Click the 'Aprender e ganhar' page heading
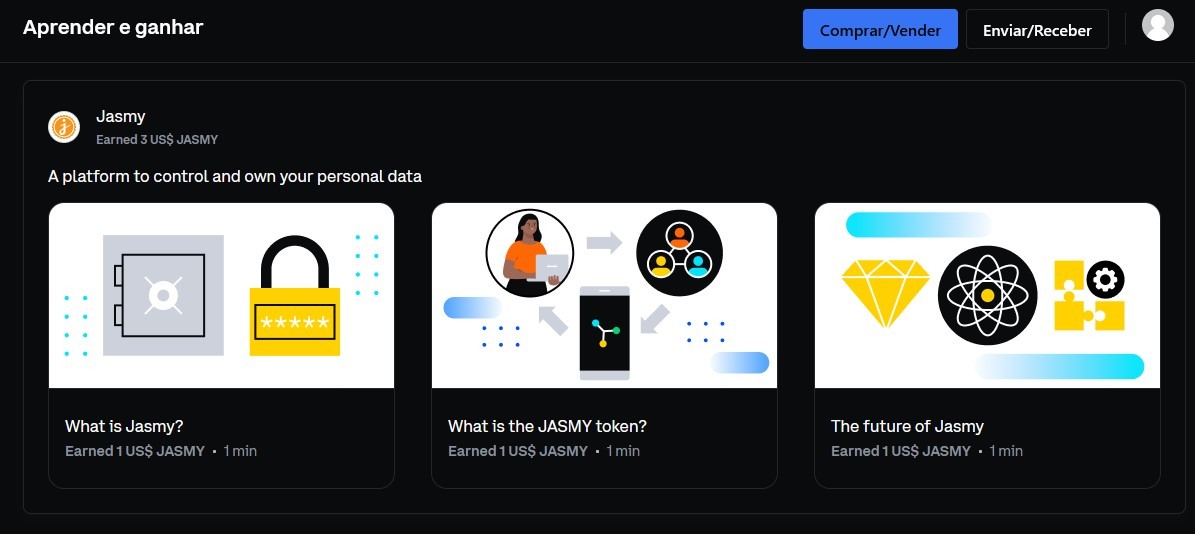This screenshot has width=1195, height=534. pos(113,27)
